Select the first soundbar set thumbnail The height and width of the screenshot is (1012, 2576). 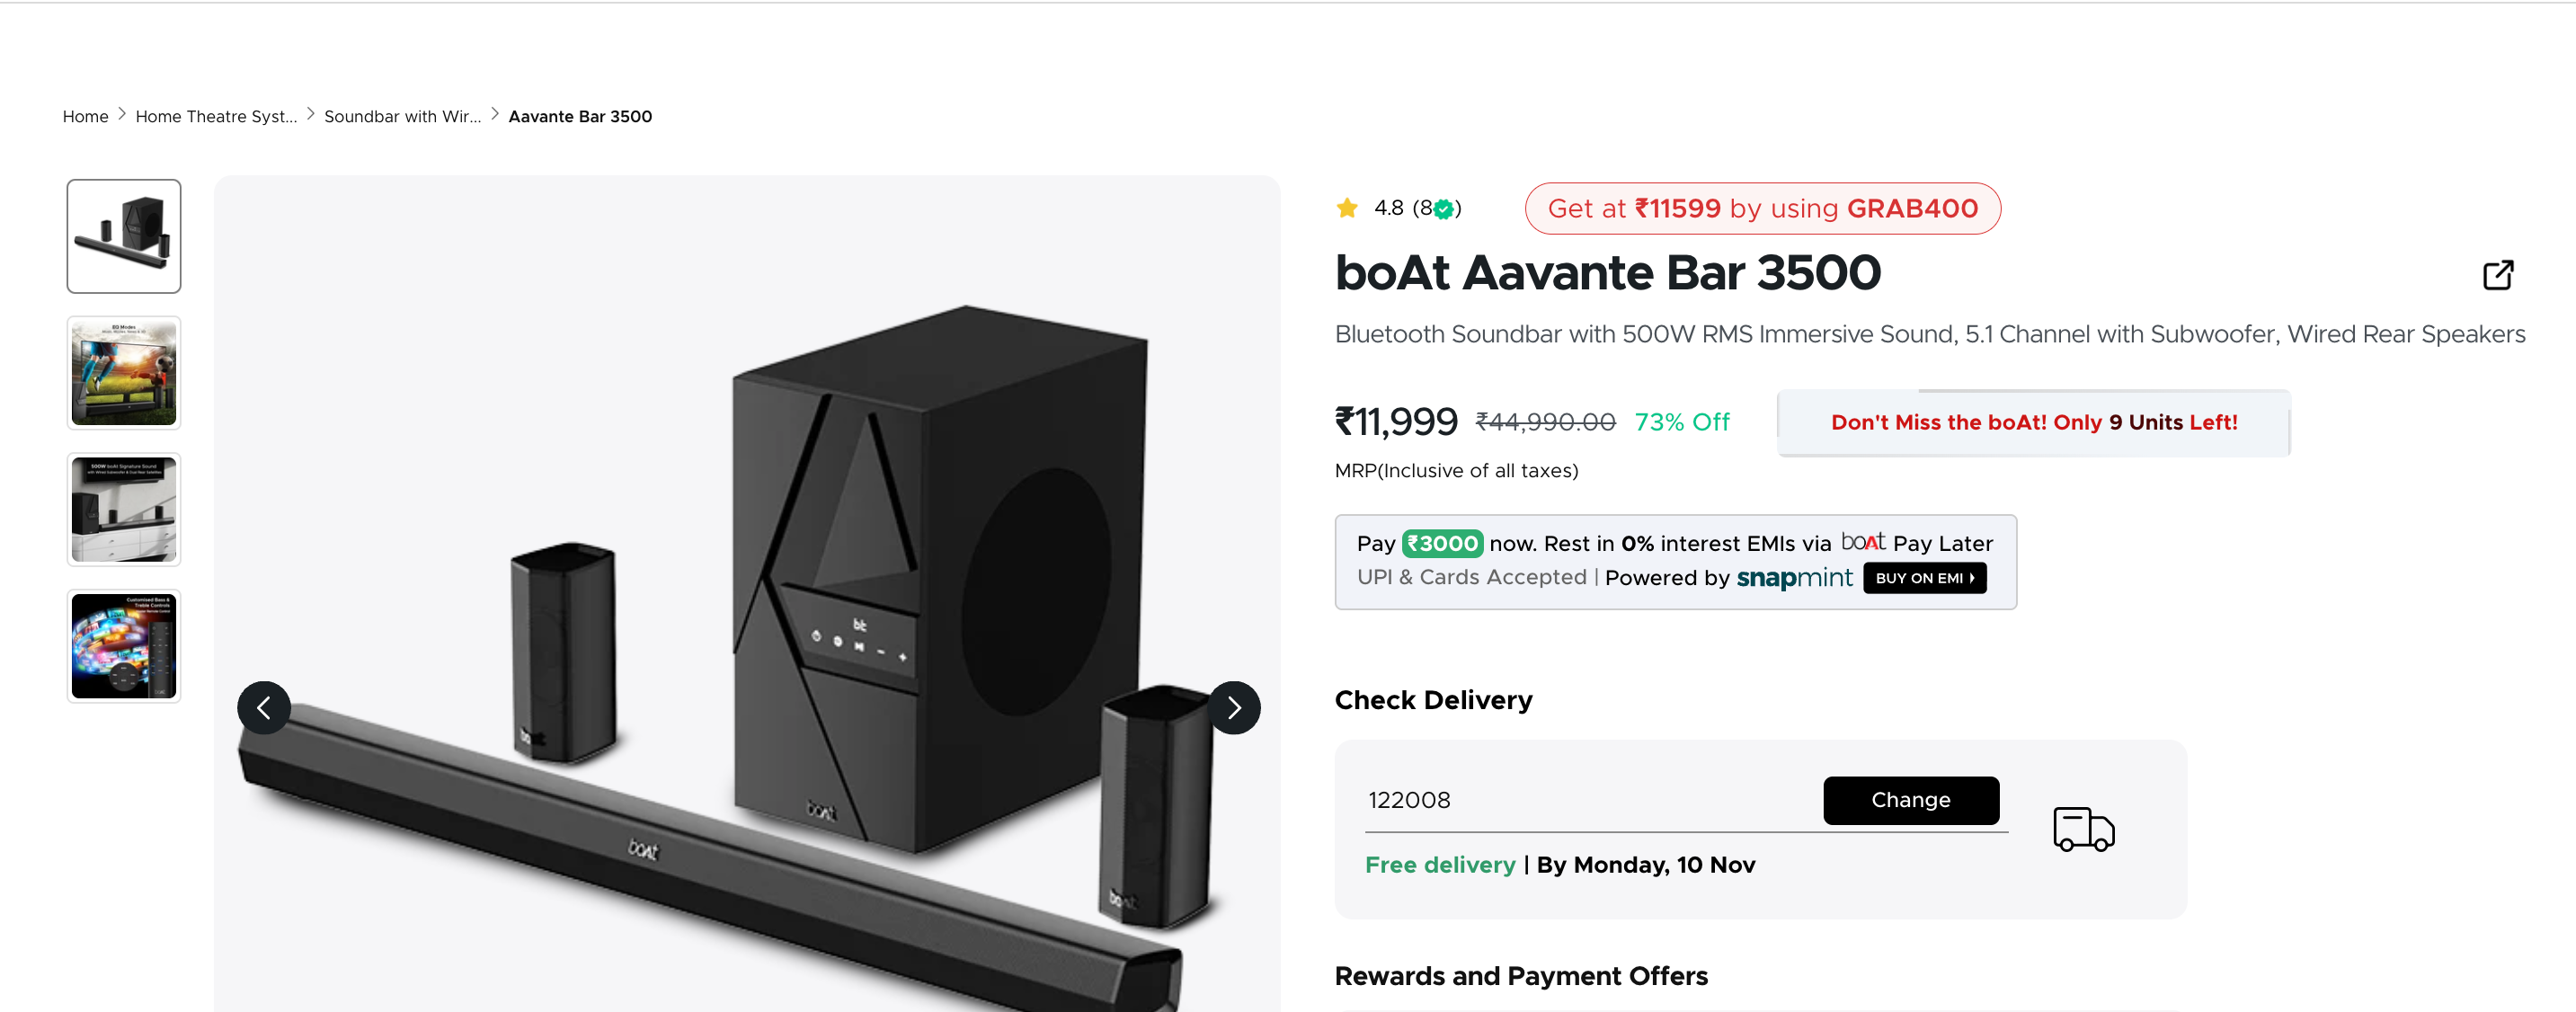(x=124, y=236)
